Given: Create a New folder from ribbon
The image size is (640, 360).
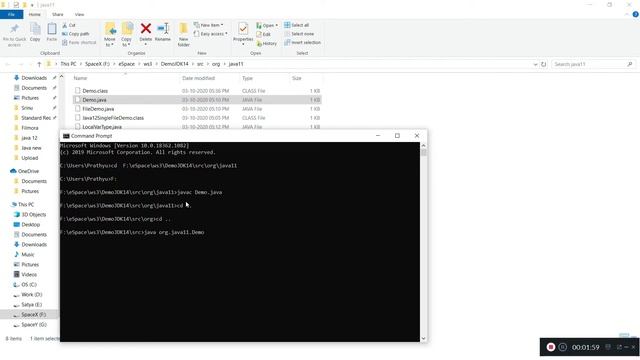Looking at the screenshot, I should [x=184, y=34].
